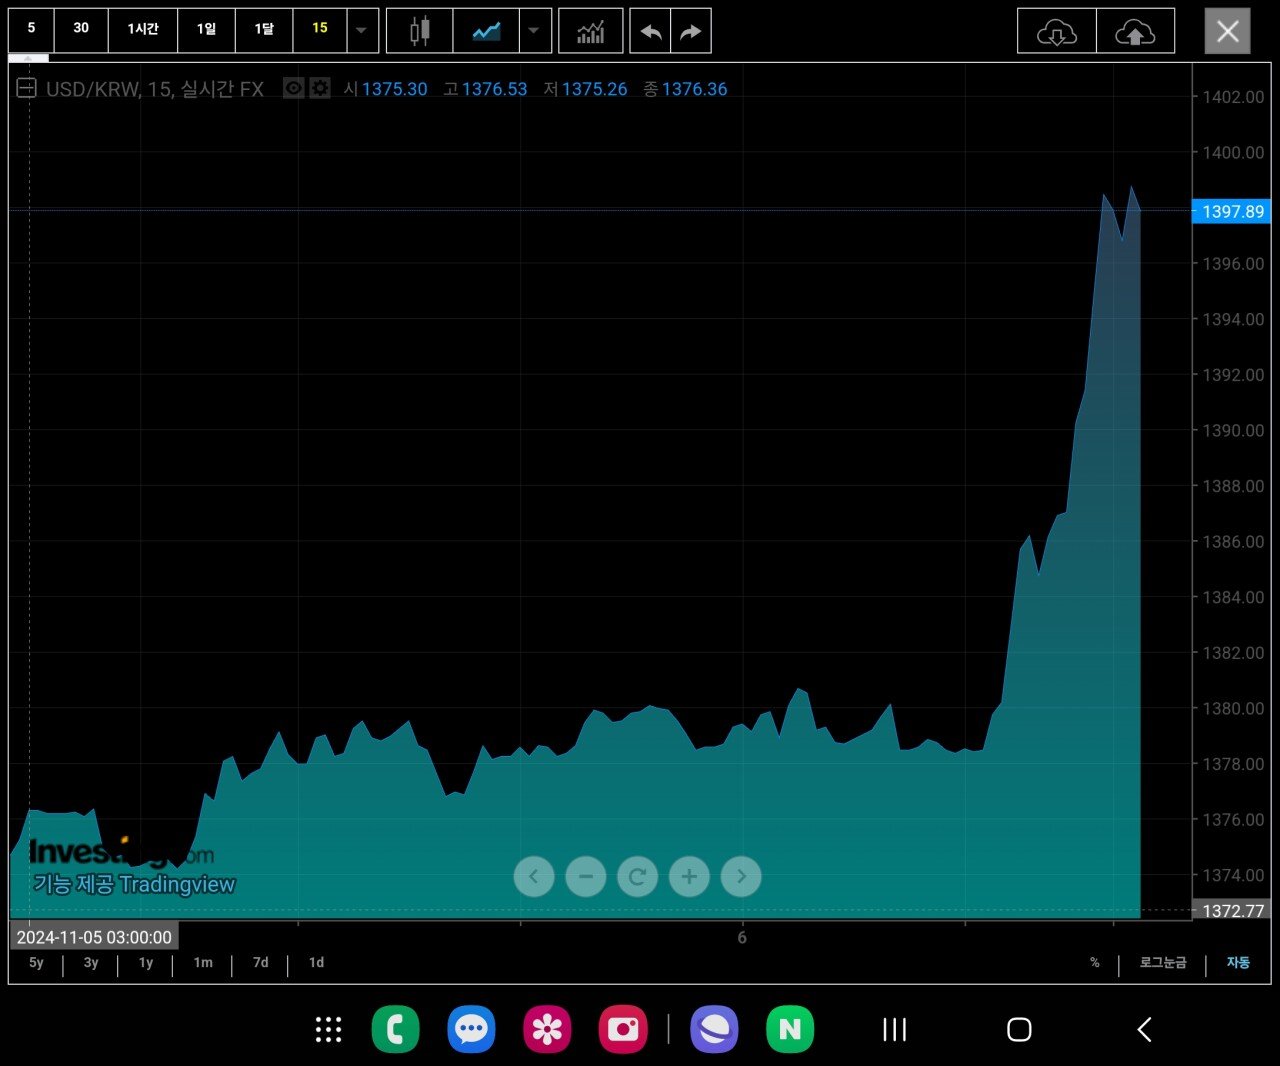This screenshot has height=1066, width=1280.
Task: Toggle 자동 auto scale
Action: click(x=1238, y=962)
